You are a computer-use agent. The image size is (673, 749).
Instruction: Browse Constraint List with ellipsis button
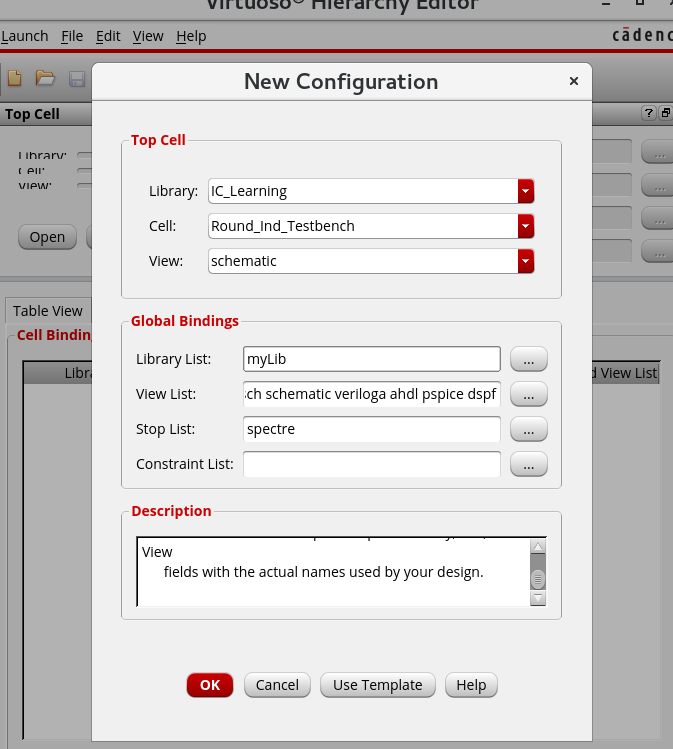[x=528, y=464]
